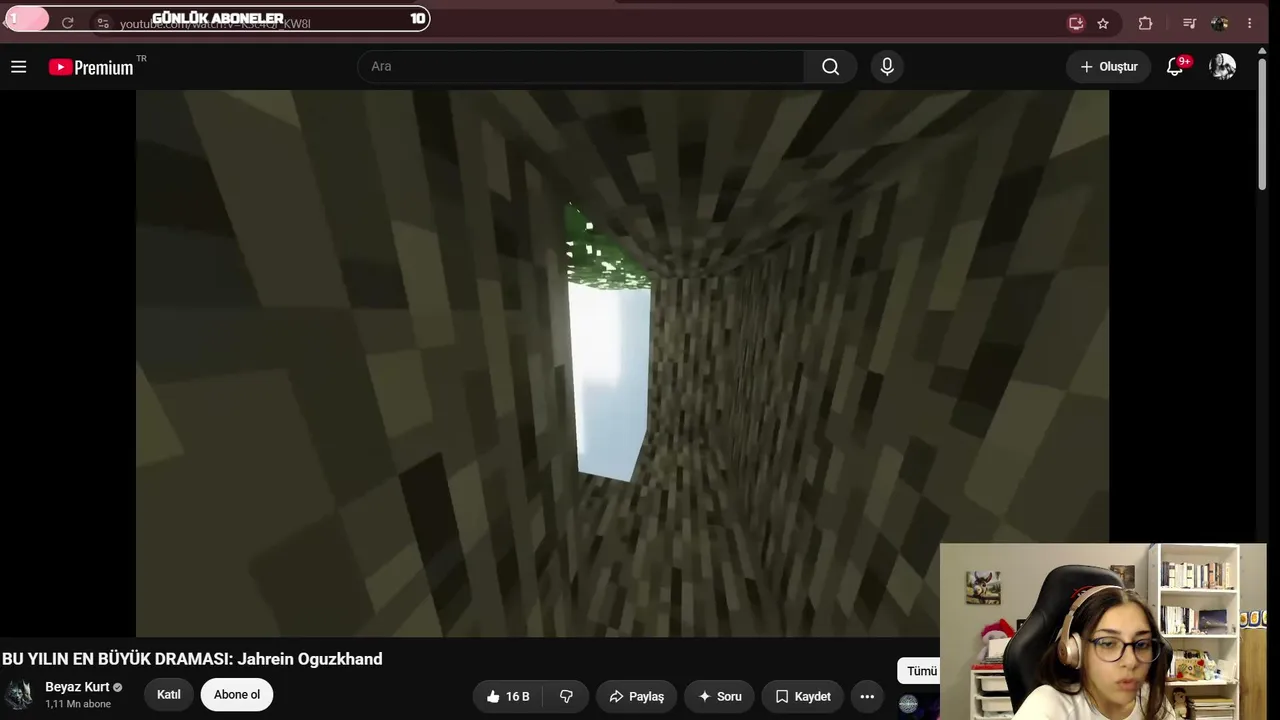Dislike the video
The width and height of the screenshot is (1280, 720).
(x=566, y=696)
